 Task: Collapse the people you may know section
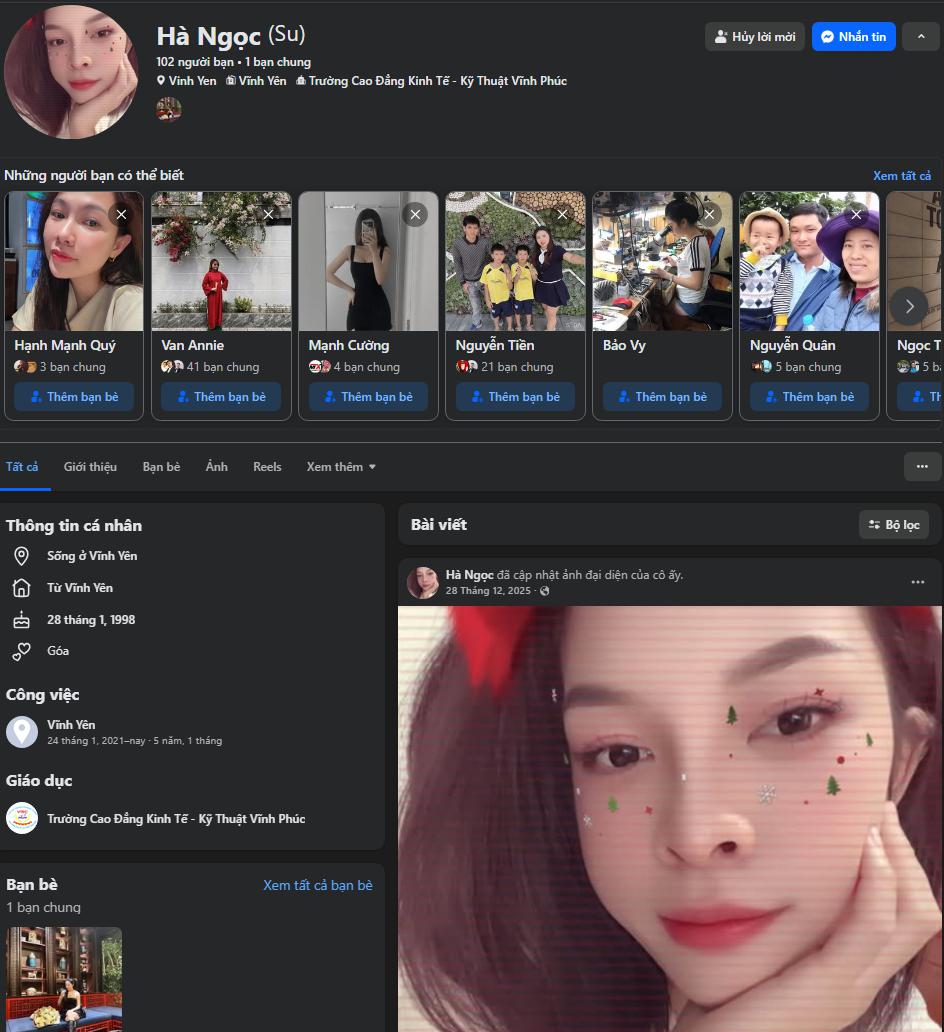921,37
